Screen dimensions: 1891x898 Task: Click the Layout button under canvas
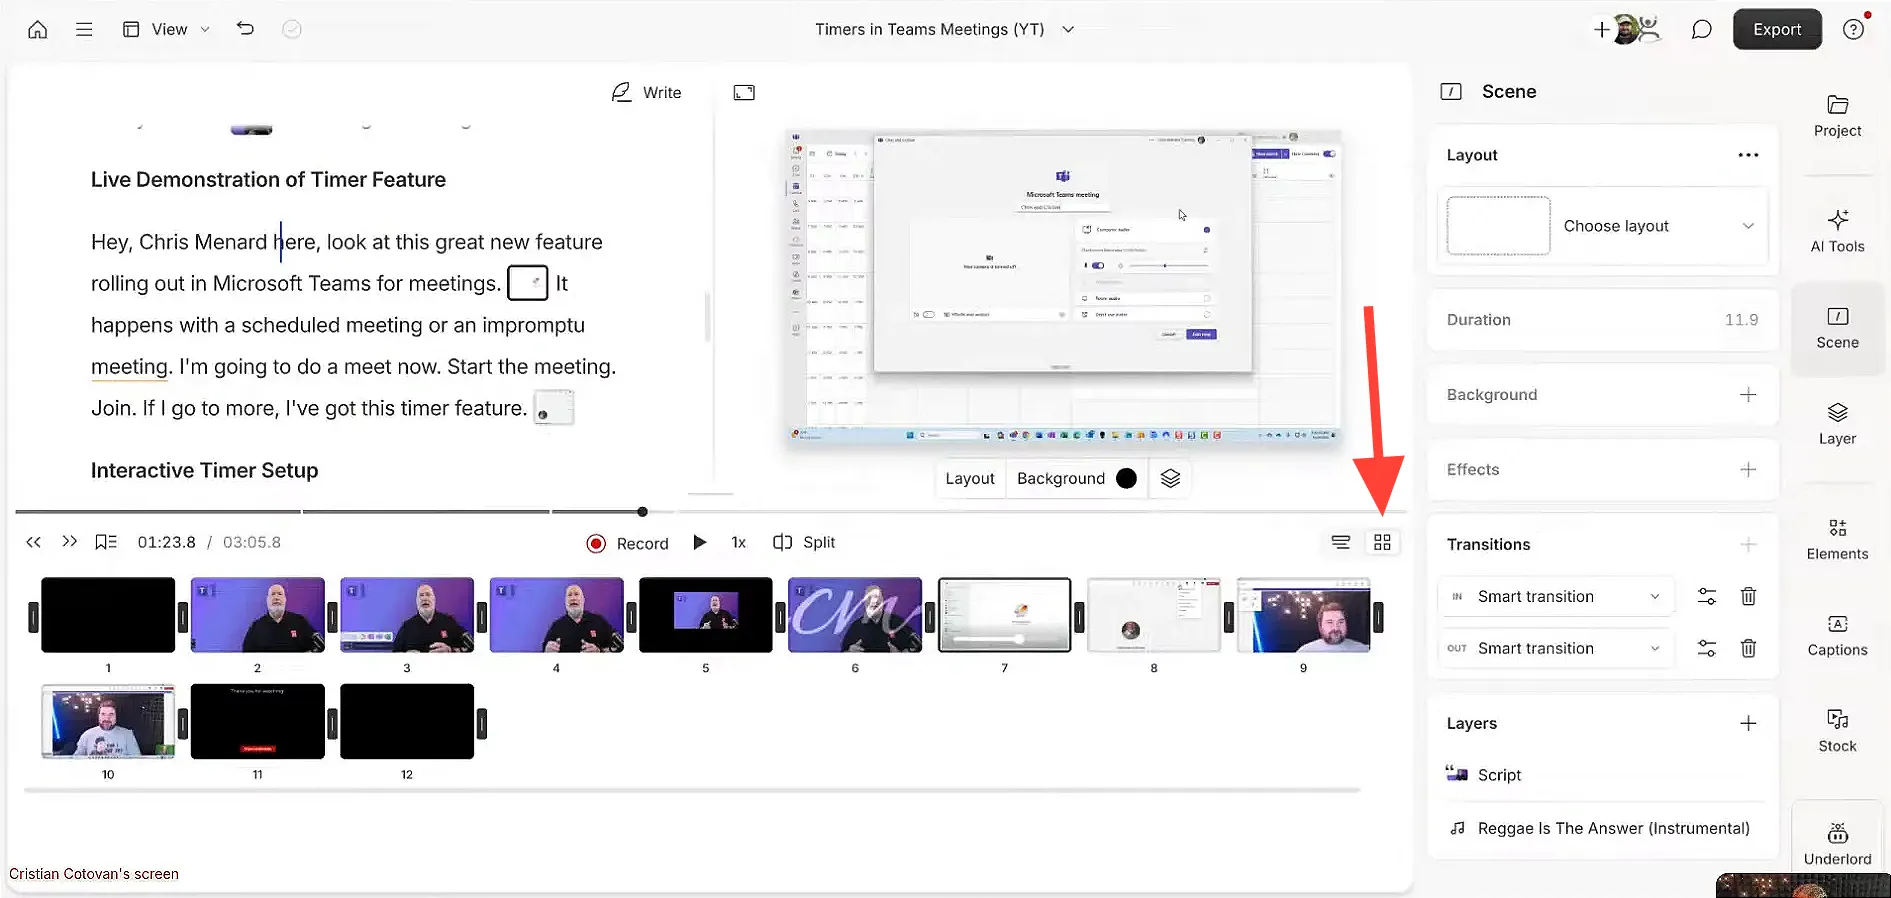tap(970, 479)
